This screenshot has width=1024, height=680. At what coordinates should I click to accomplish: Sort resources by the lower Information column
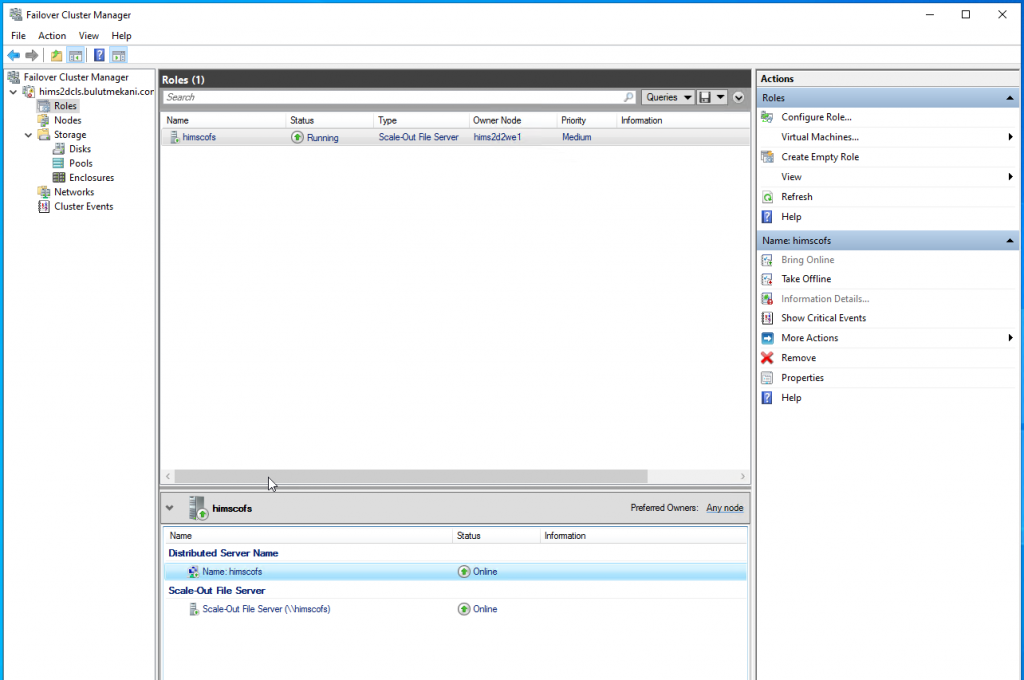[x=643, y=536]
